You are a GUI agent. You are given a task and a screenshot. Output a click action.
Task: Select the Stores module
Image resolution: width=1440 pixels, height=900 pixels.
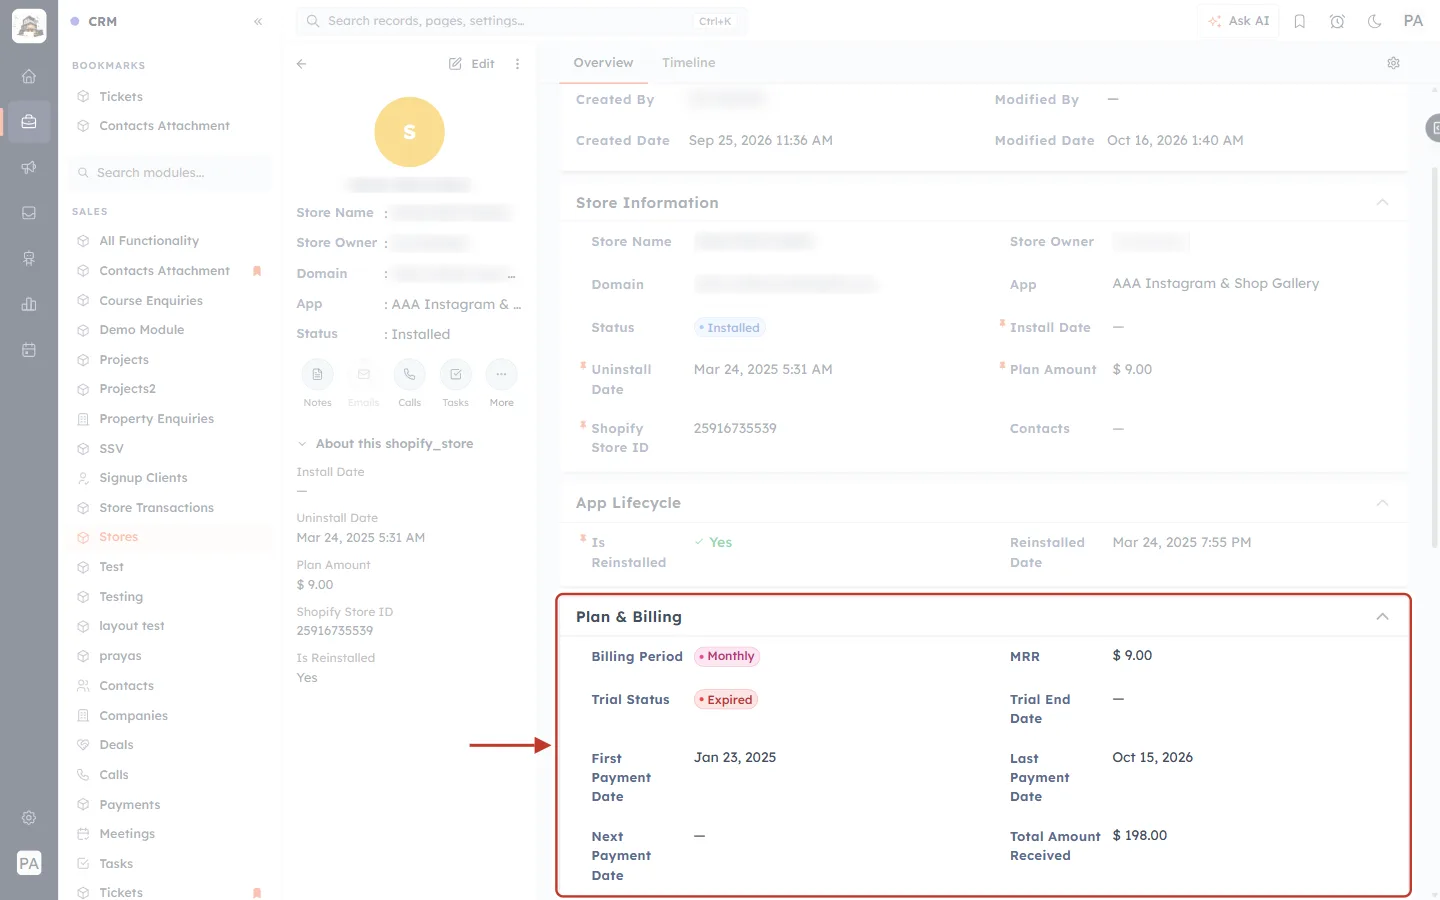(118, 537)
